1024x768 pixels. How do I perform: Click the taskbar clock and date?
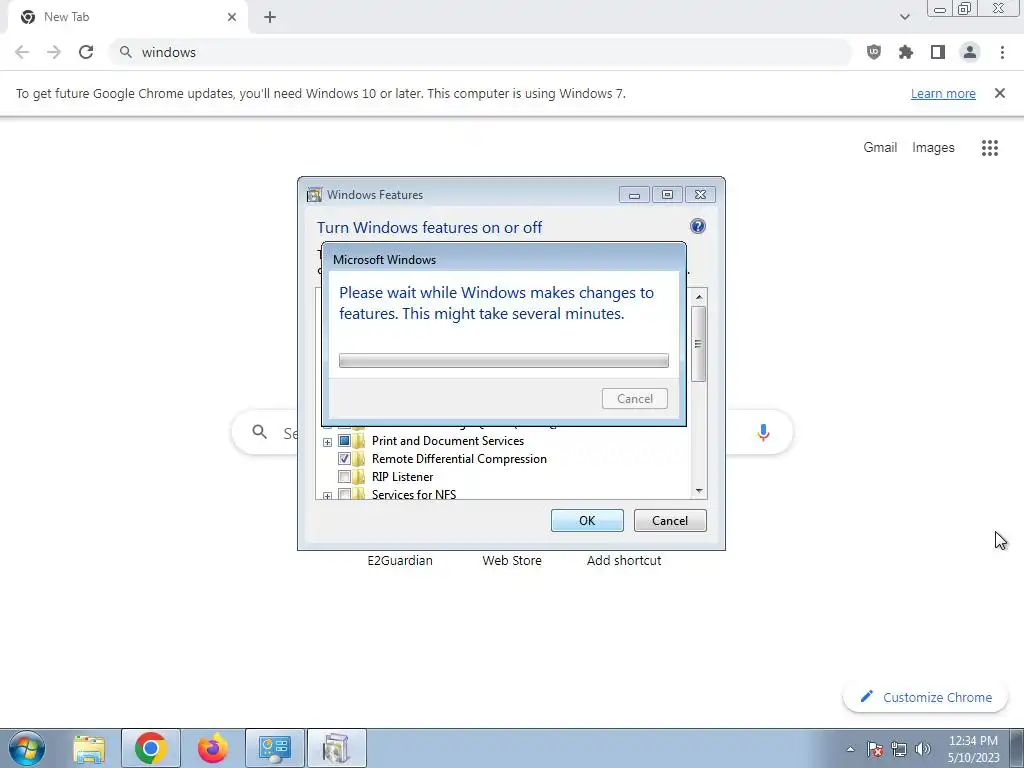pyautogui.click(x=973, y=749)
